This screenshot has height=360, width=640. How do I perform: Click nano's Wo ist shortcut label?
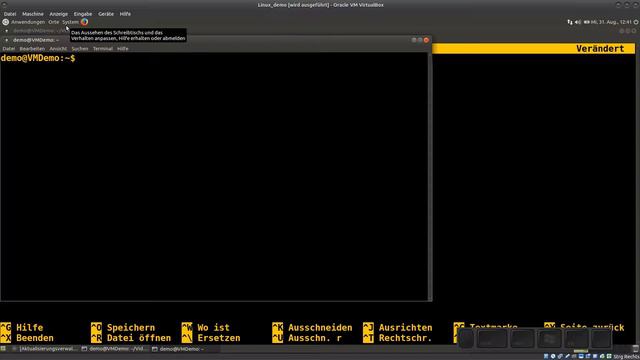[x=213, y=327]
